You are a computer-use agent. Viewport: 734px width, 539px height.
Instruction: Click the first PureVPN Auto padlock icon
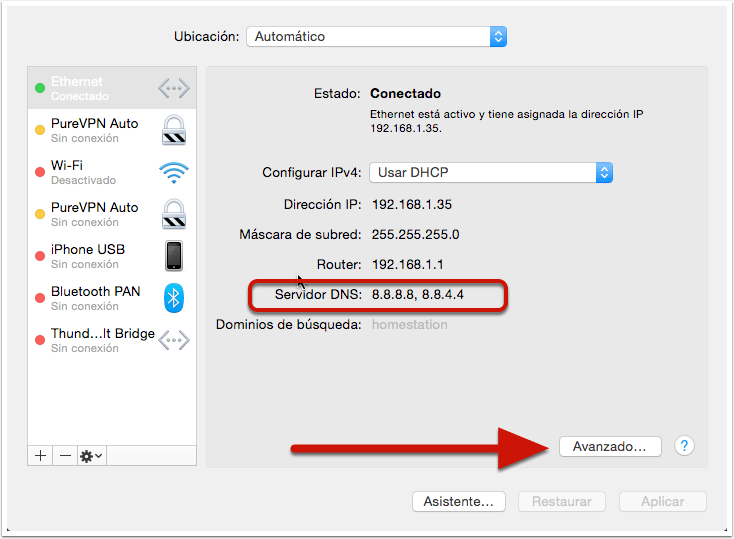pyautogui.click(x=174, y=131)
